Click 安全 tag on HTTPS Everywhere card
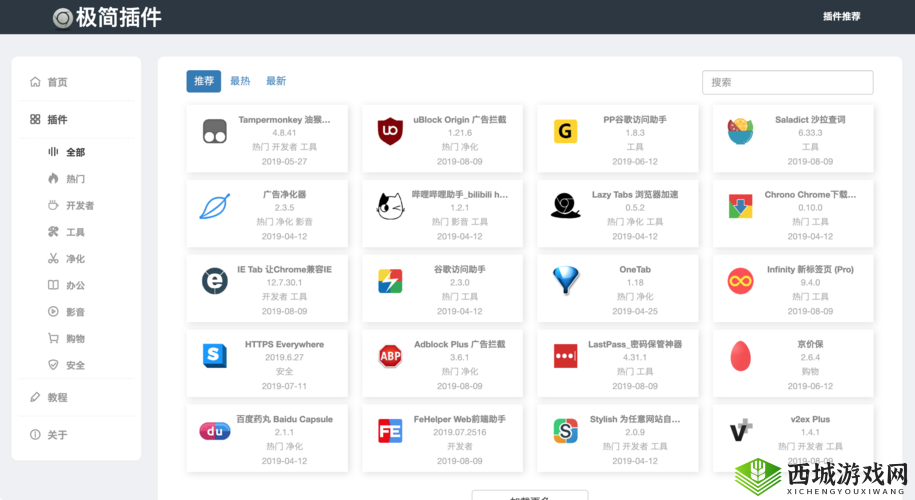Screen dimensions: 915x500 click(284, 371)
